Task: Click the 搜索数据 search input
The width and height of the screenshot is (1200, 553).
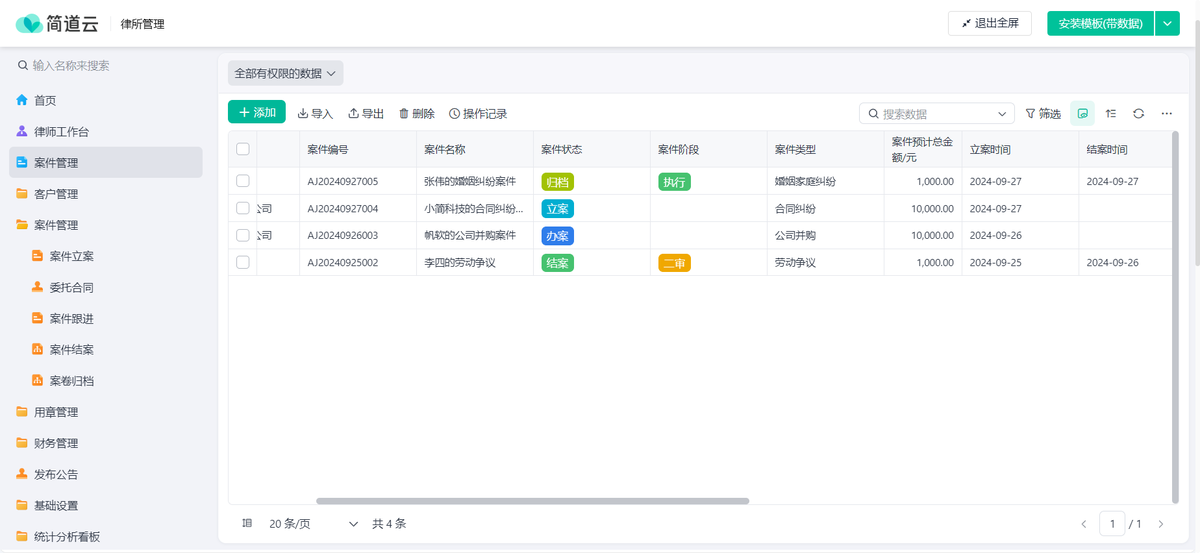Action: (x=936, y=114)
